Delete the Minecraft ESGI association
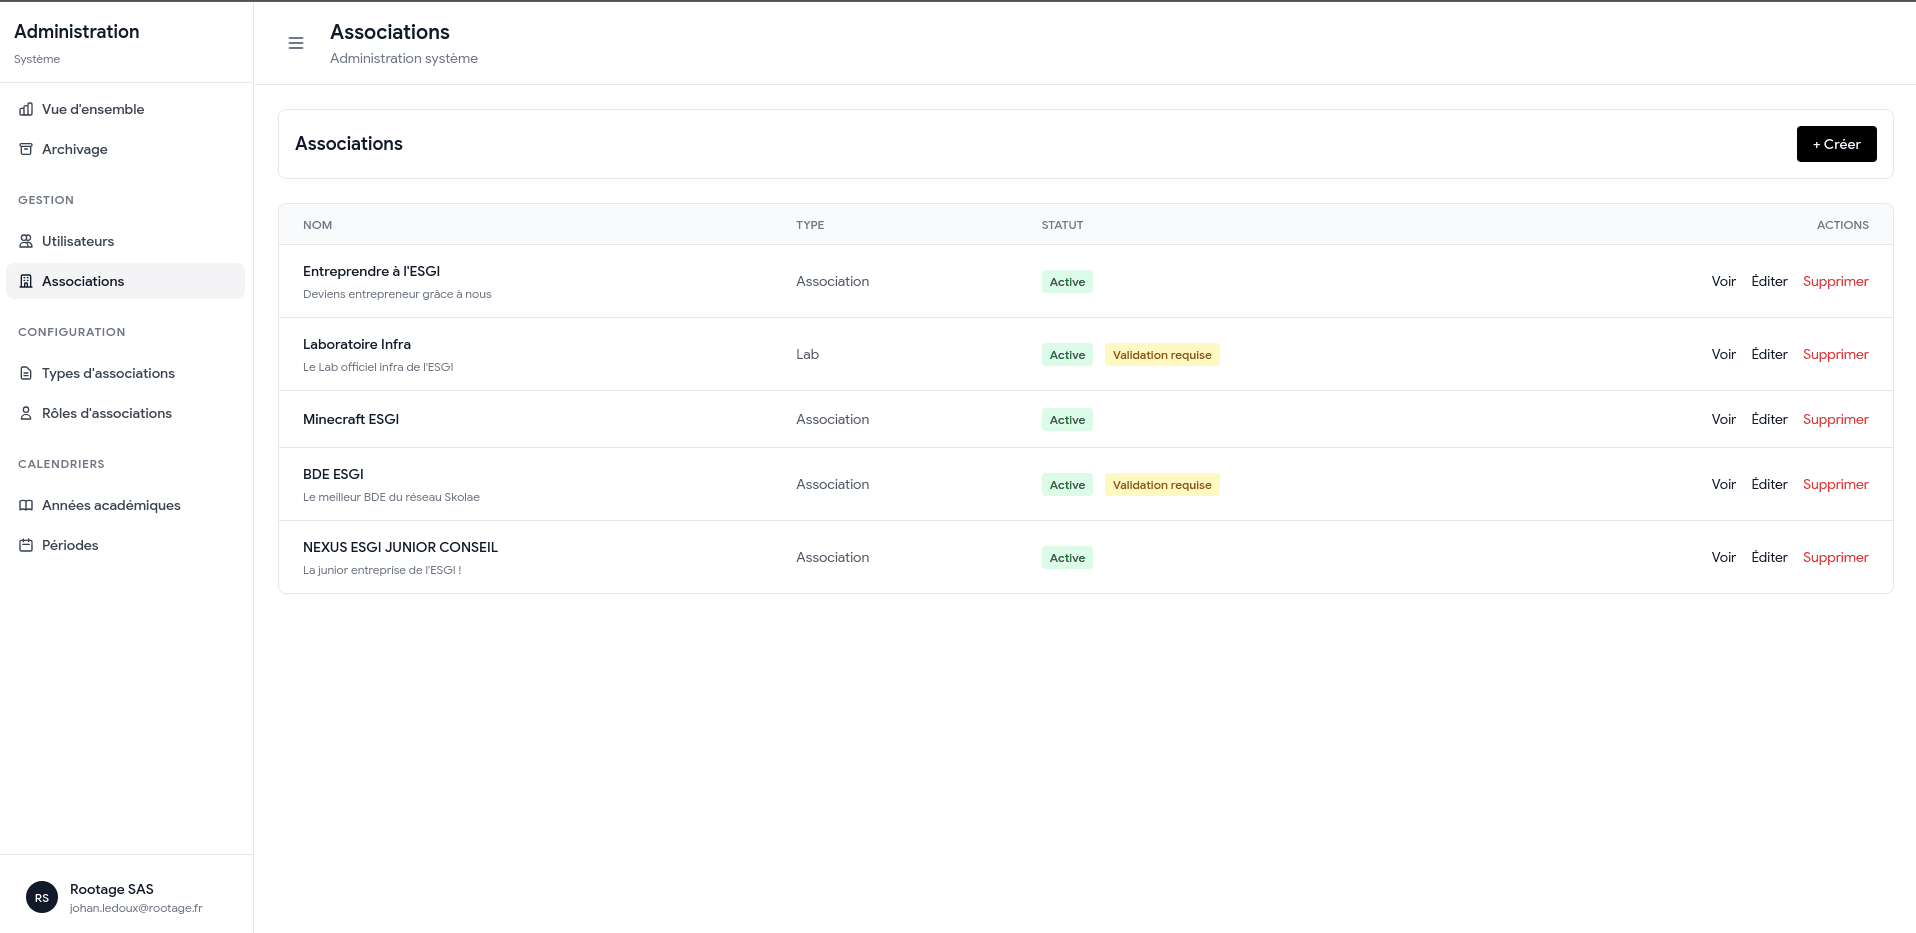 pyautogui.click(x=1835, y=419)
